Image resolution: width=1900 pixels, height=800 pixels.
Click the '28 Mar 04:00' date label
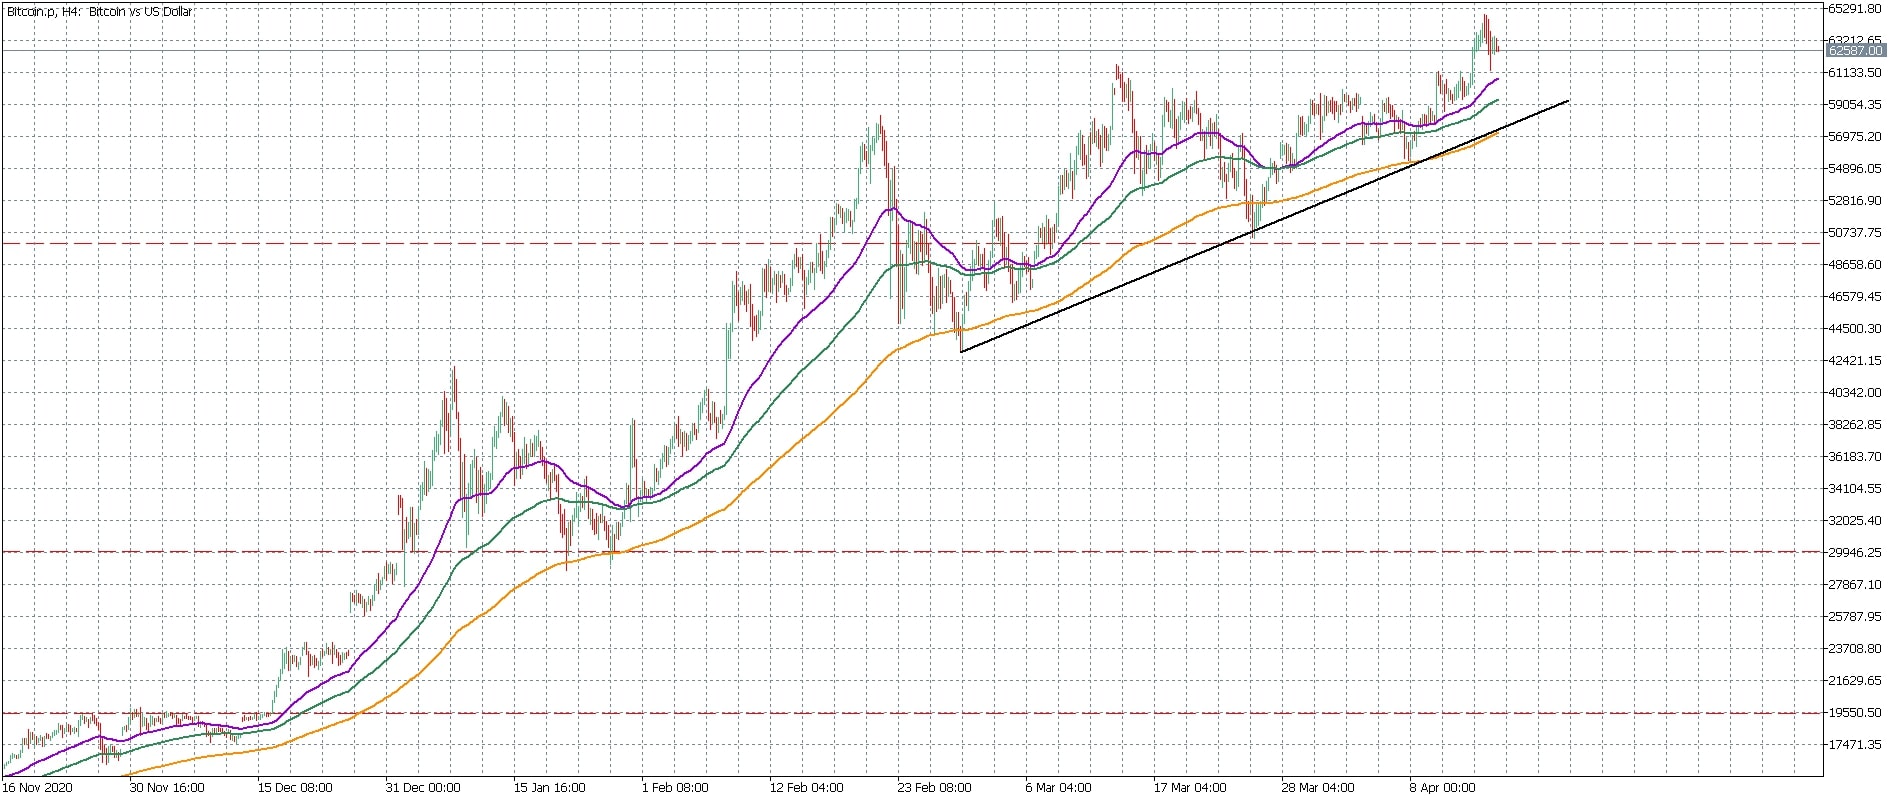coord(1319,788)
